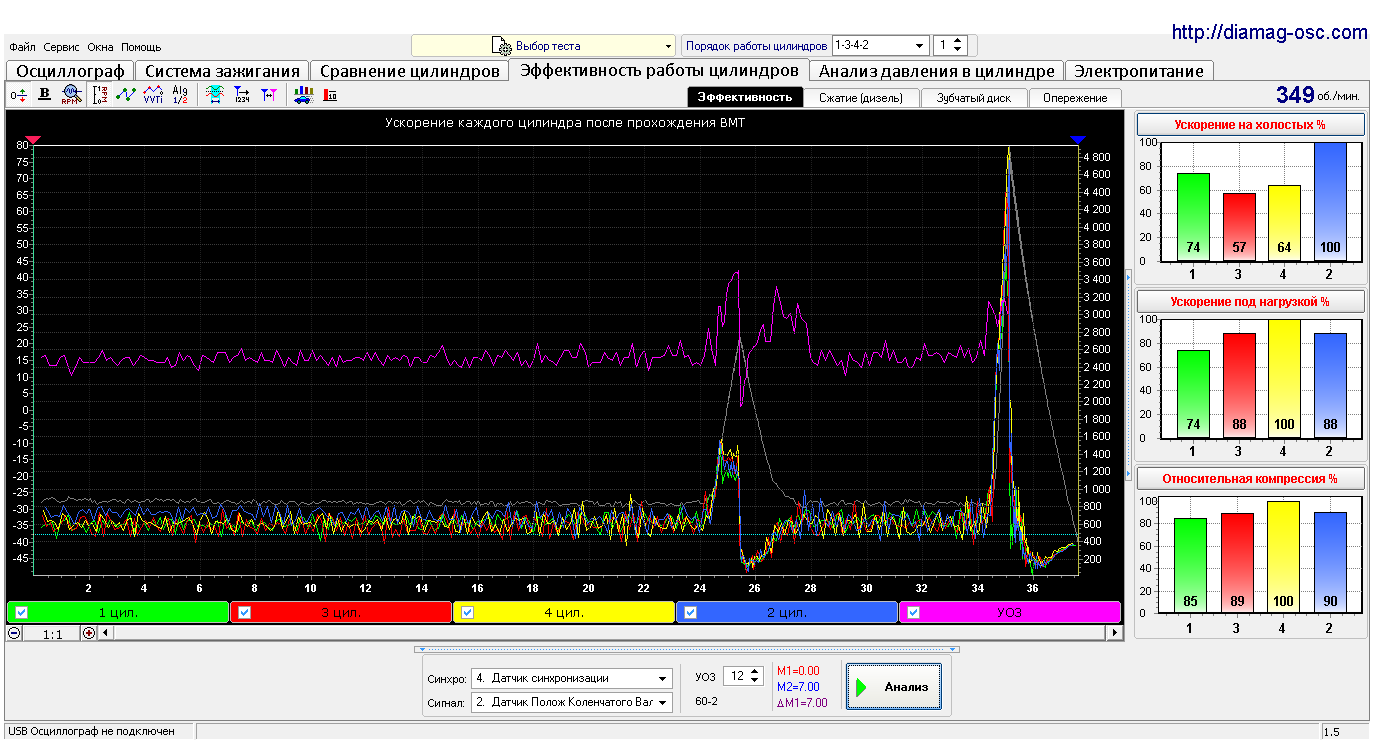Select the Зубчатый диск sub-tab
Image resolution: width=1382 pixels, height=744 pixels.
(x=974, y=97)
